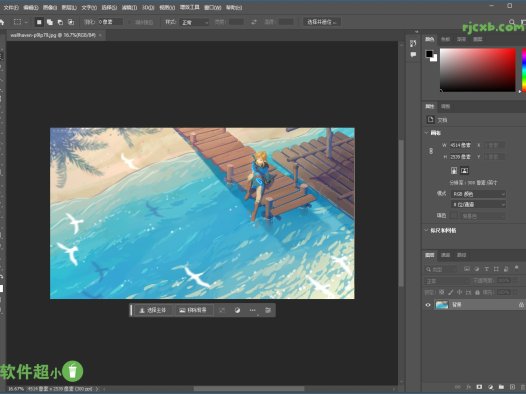Image resolution: width=526 pixels, height=394 pixels.
Task: Open the Edit menu
Action: [x=31, y=7]
